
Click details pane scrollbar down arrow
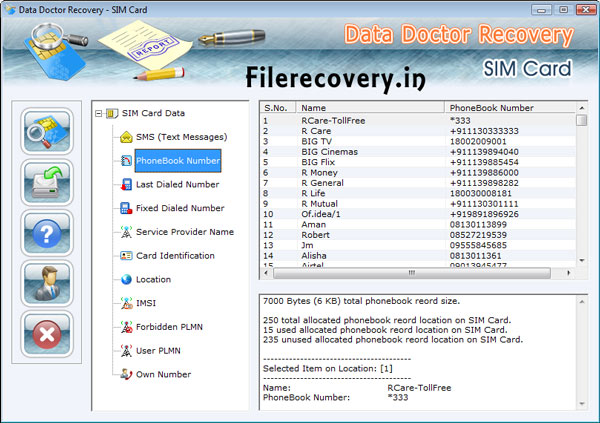[x=582, y=403]
